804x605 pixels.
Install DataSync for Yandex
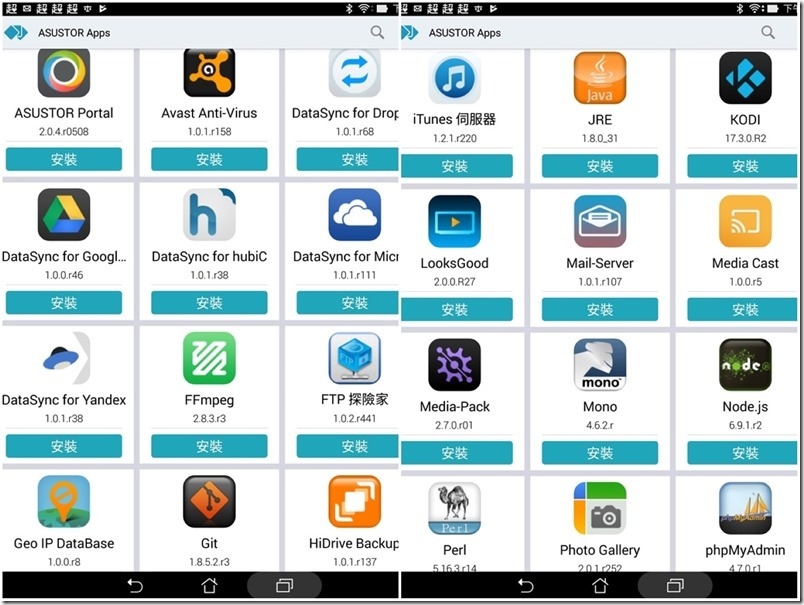64,446
